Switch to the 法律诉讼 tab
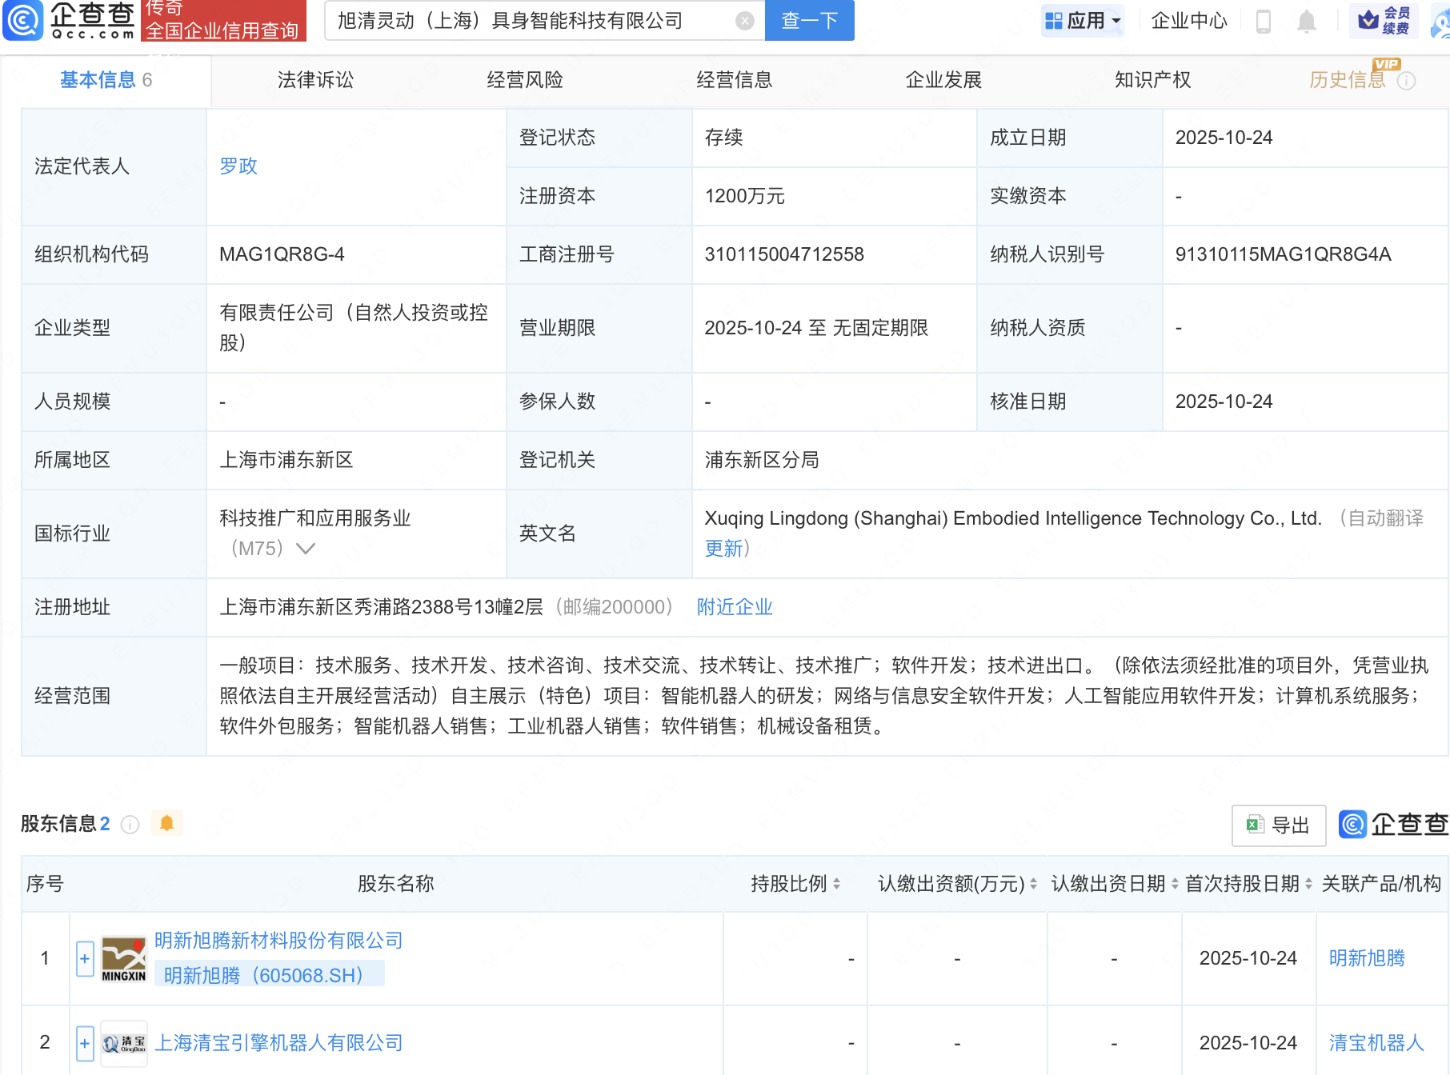Screen dimensions: 1450x1075 [x=315, y=80]
